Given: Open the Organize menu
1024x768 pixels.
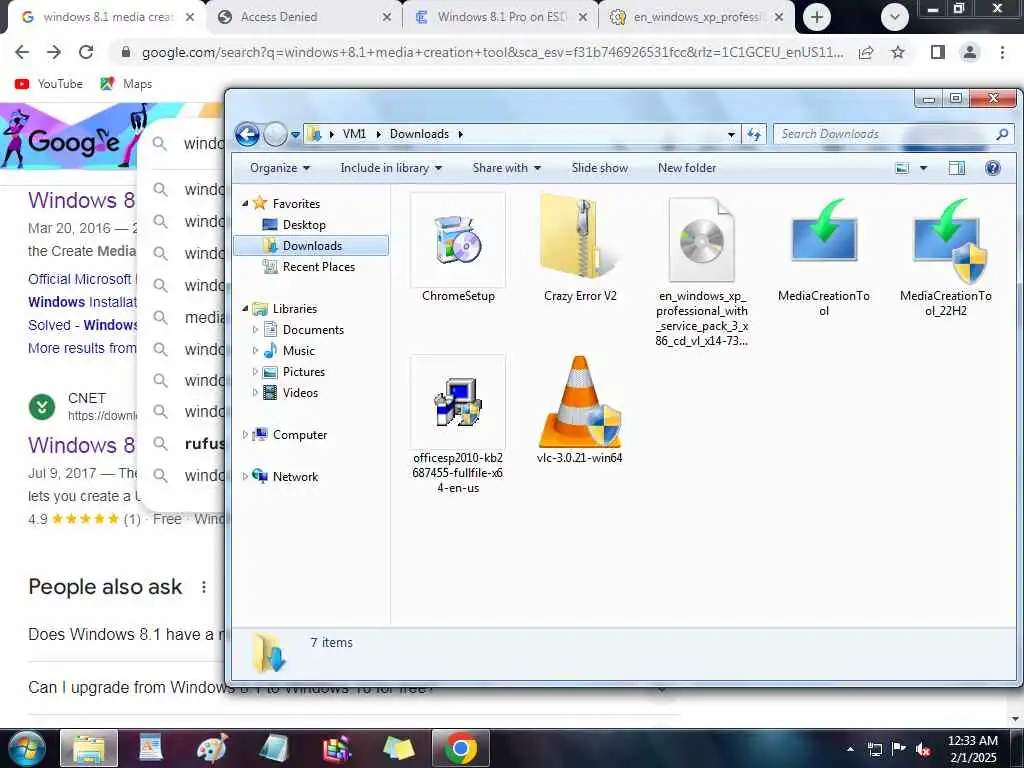Looking at the screenshot, I should point(280,168).
